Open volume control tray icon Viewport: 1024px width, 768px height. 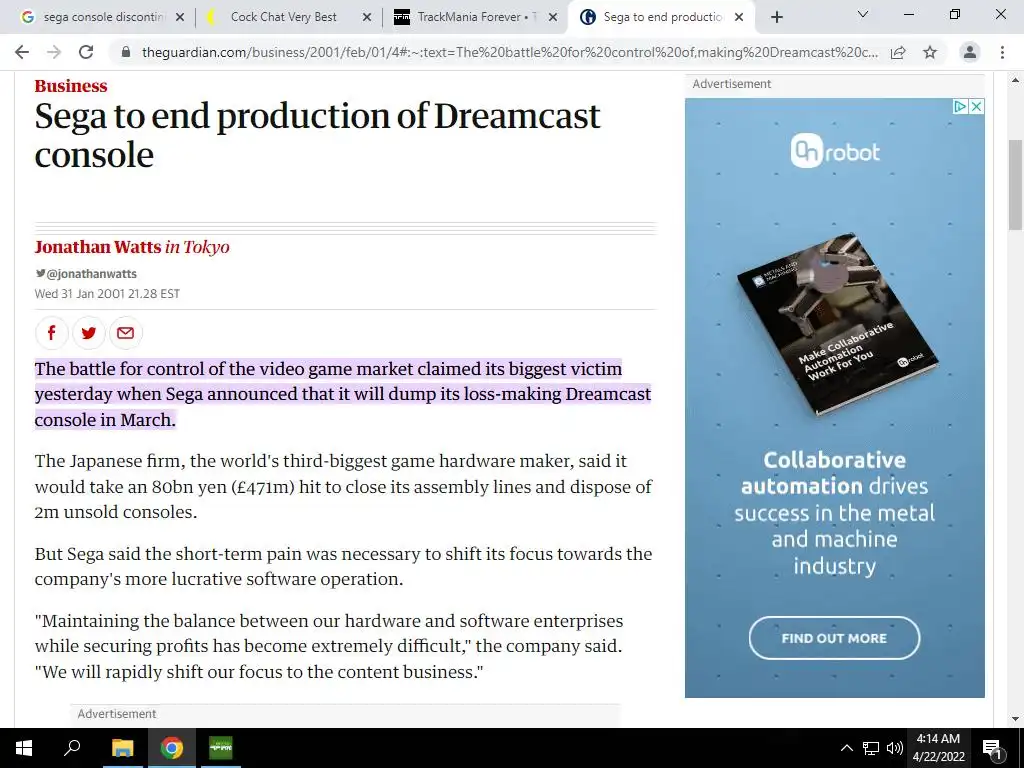(x=894, y=748)
